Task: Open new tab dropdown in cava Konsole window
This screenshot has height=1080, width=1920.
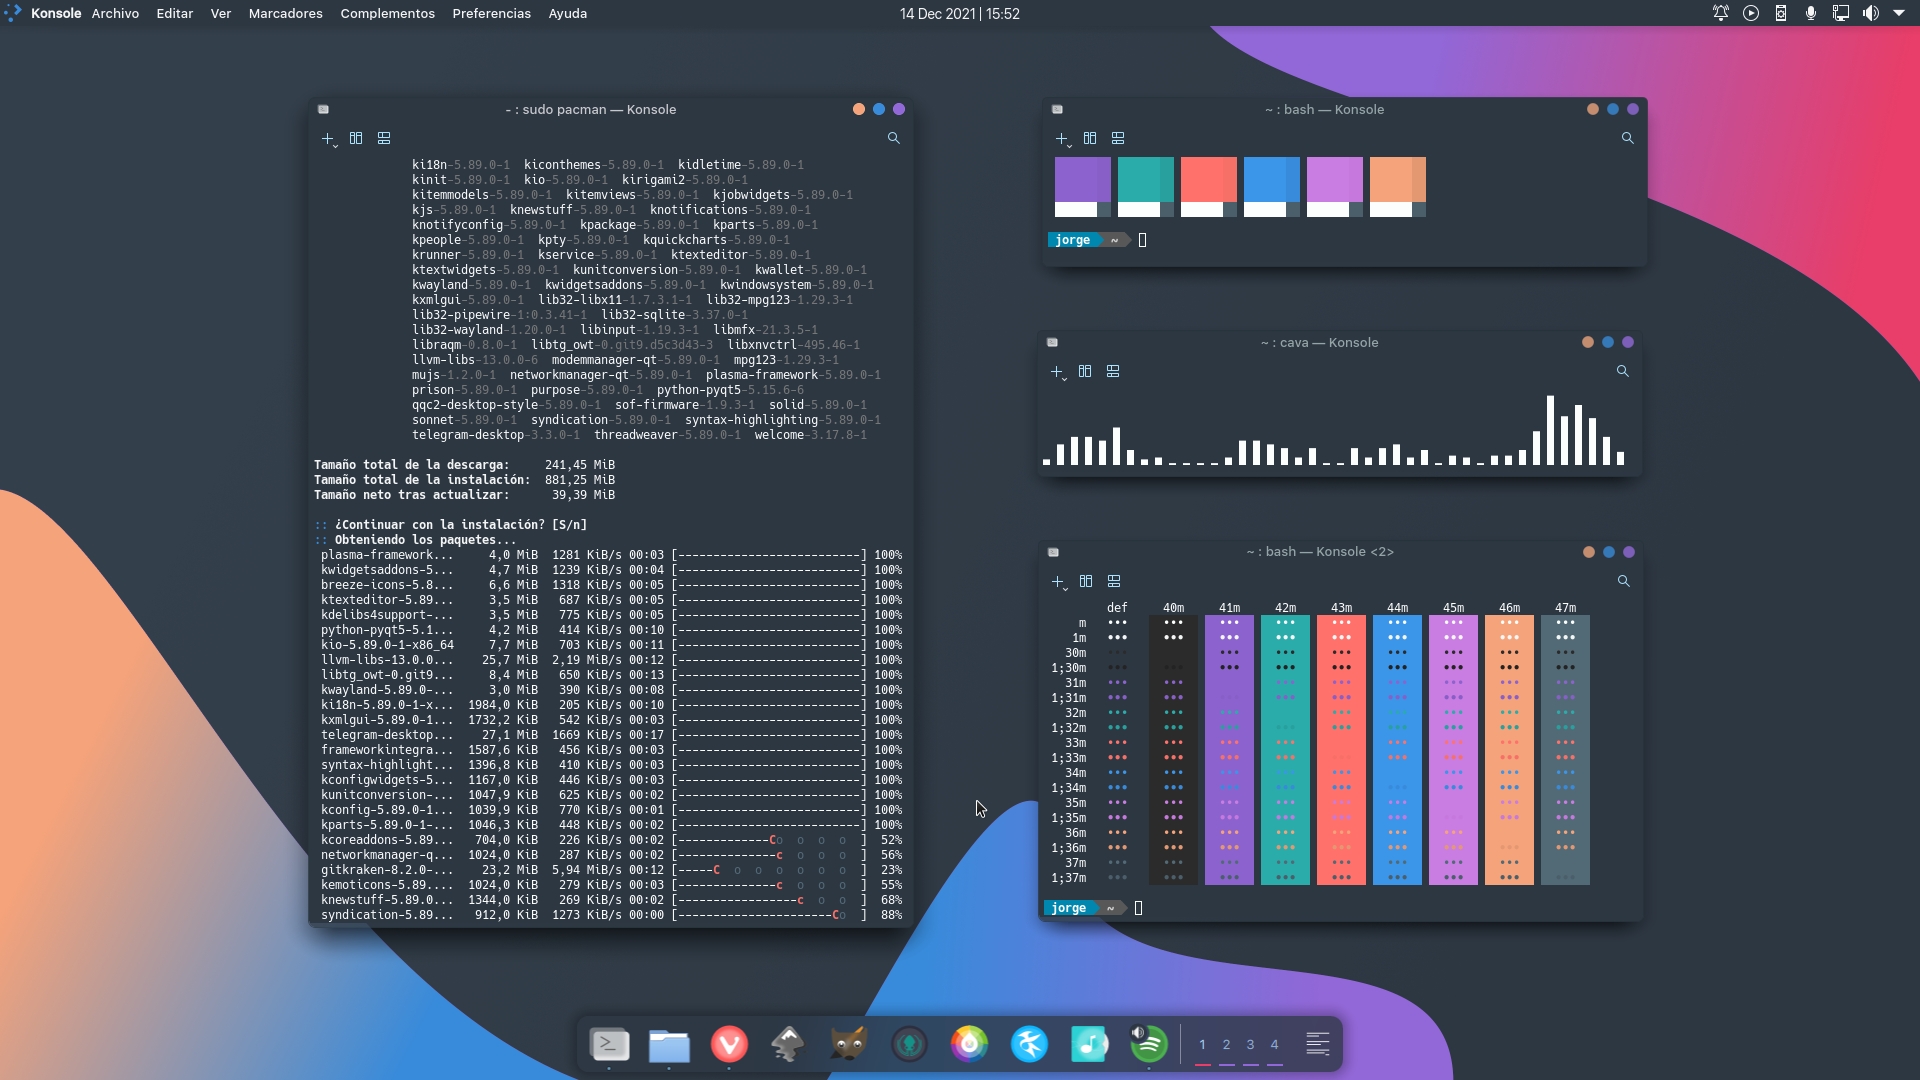Action: tap(1058, 372)
